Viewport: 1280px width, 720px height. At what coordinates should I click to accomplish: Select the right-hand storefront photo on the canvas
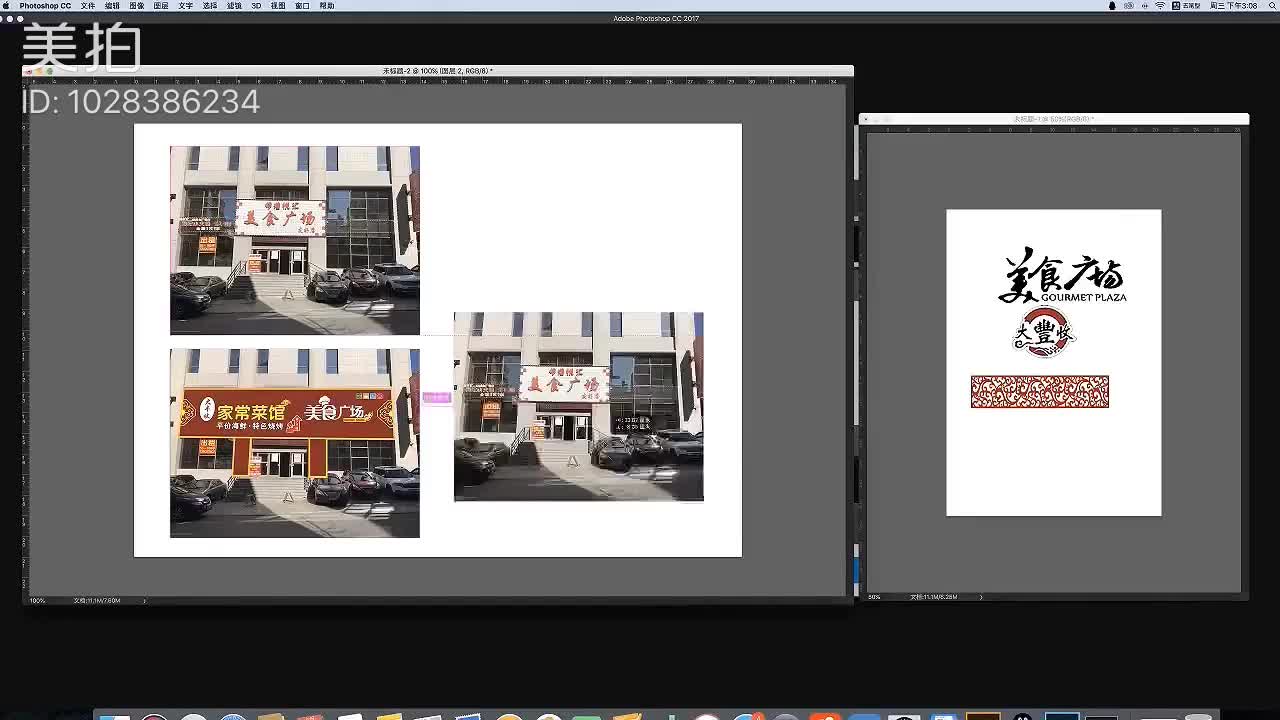[579, 406]
